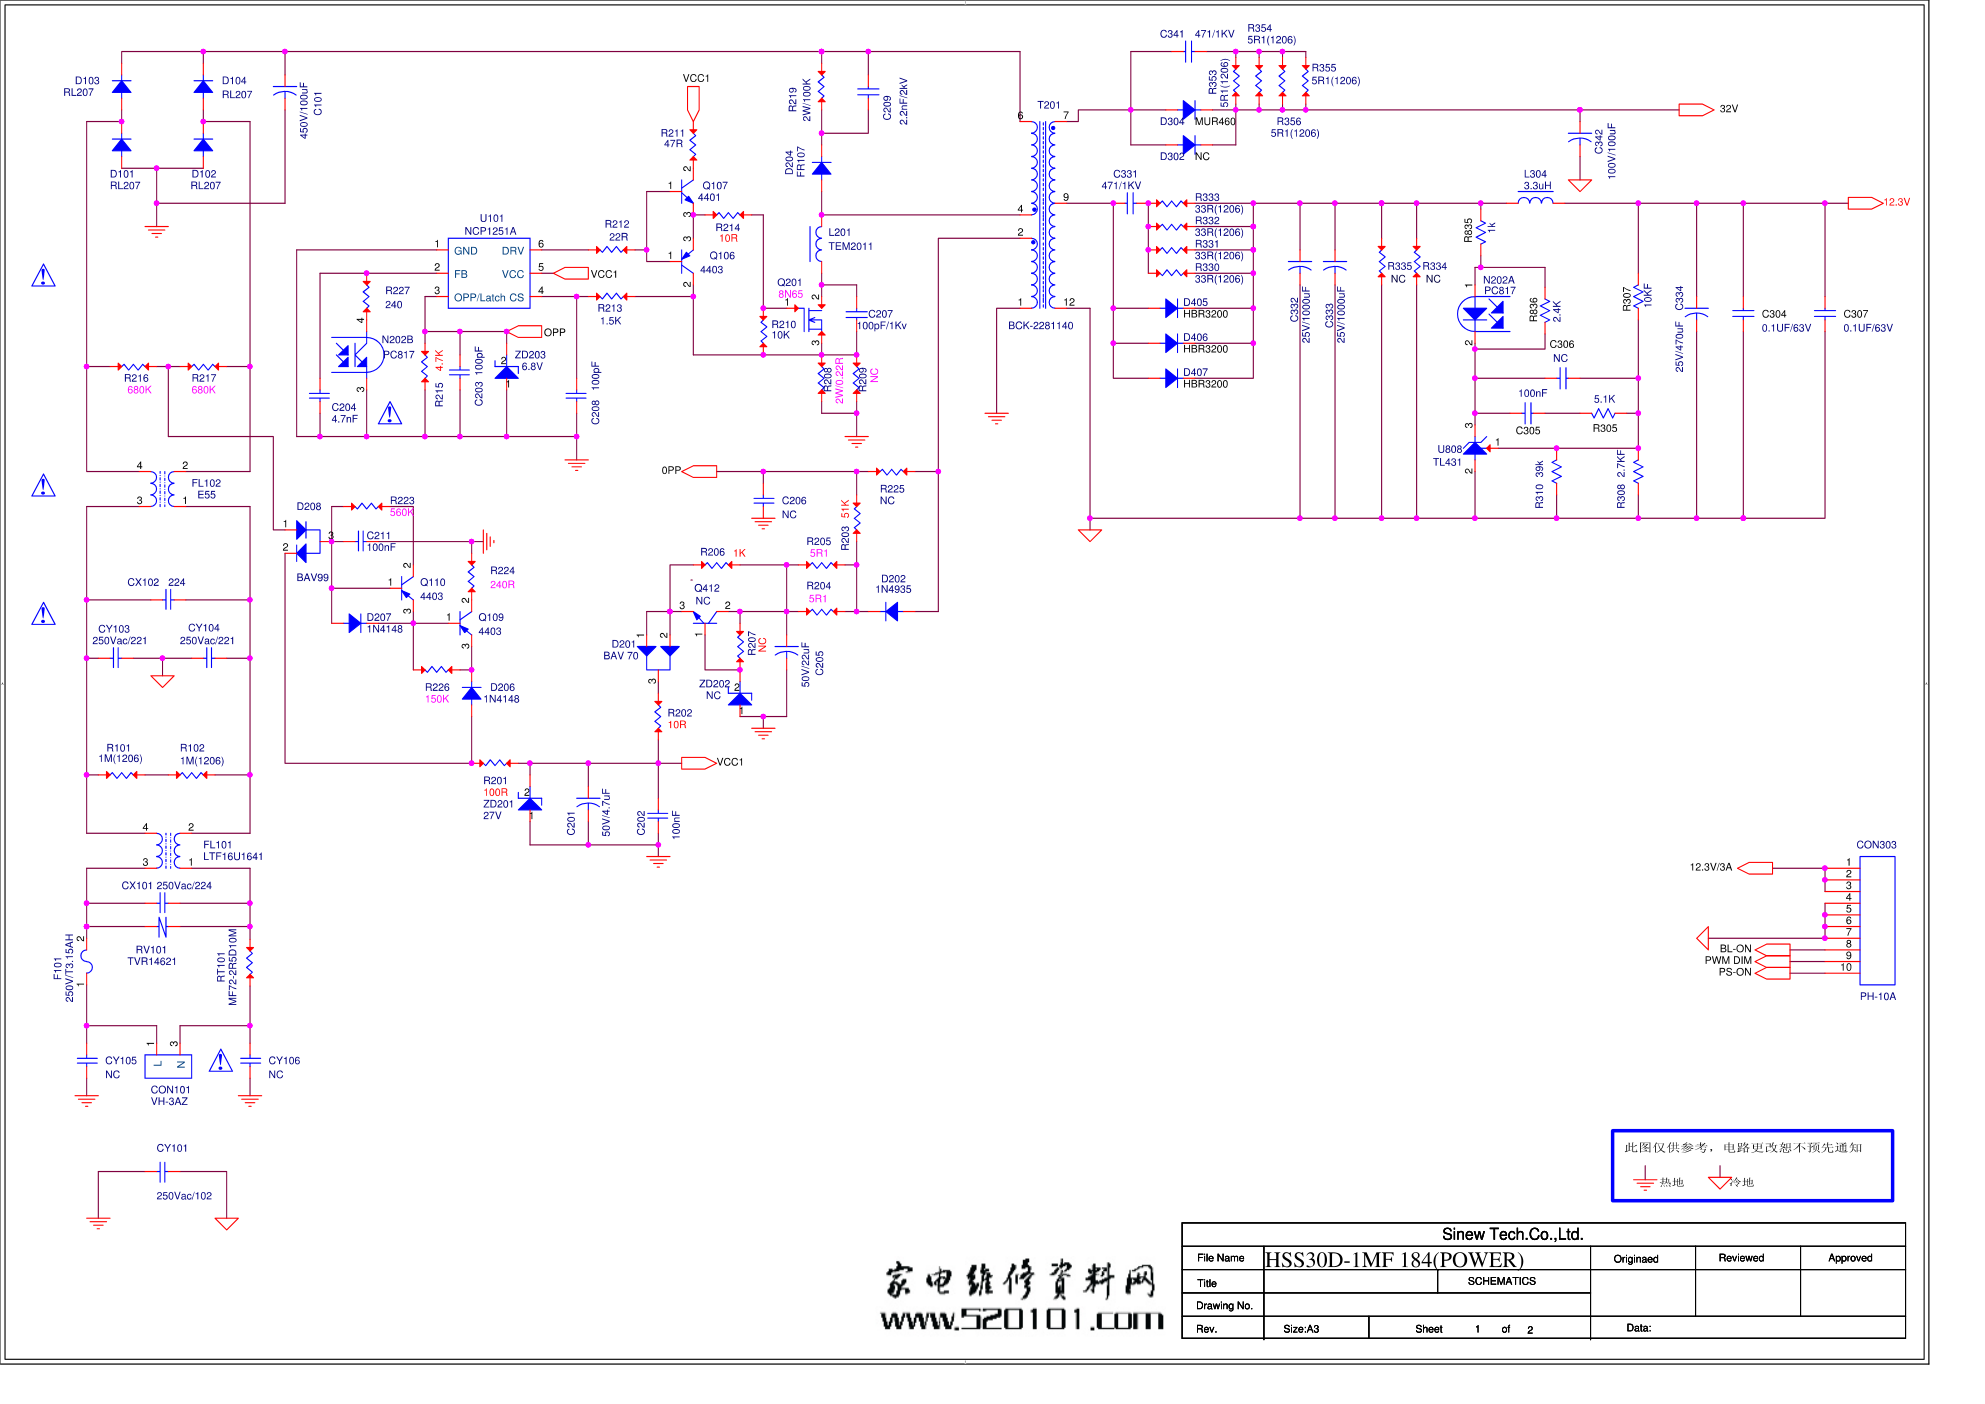Select the D304 MUR460 diode symbol
This screenshot has height=1404, width=1985.
(x=1188, y=109)
